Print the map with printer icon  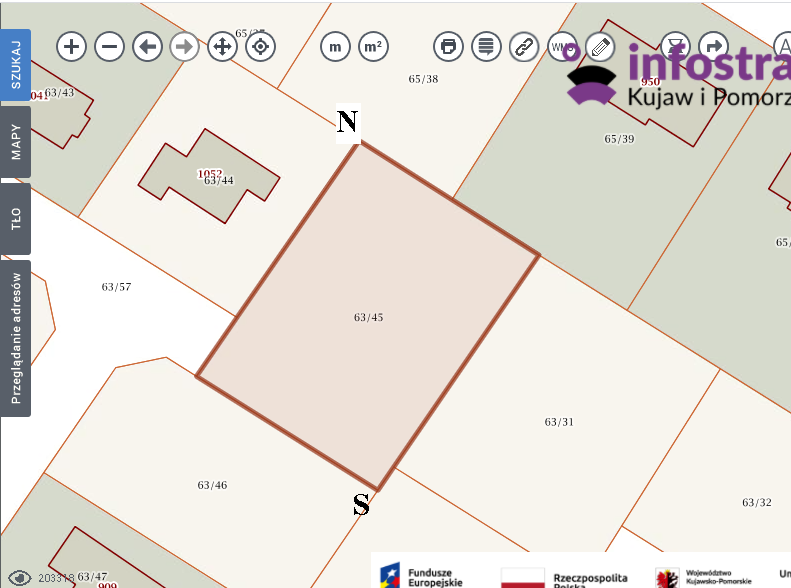click(x=448, y=46)
